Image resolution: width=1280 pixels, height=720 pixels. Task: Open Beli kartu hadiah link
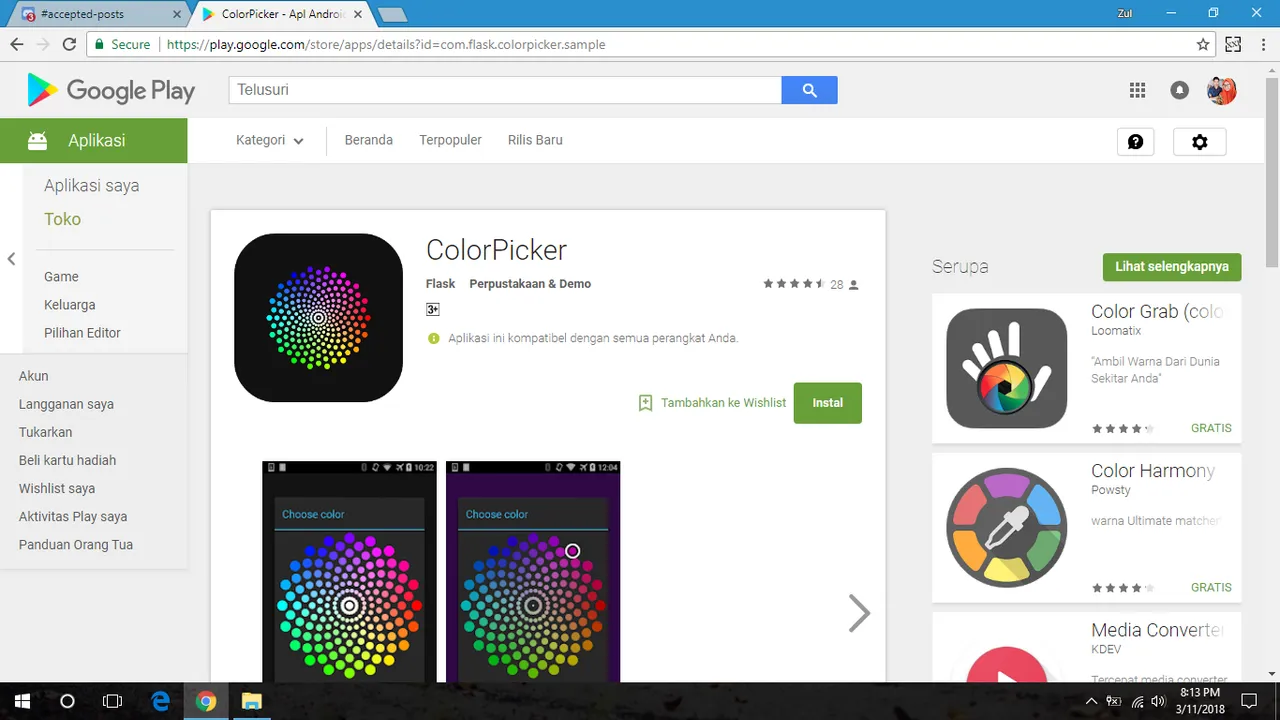pyautogui.click(x=67, y=460)
